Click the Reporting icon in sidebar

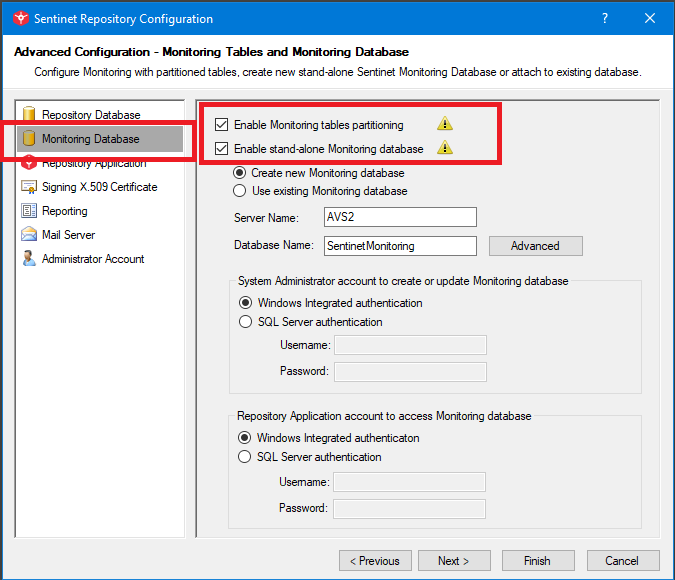(29, 211)
